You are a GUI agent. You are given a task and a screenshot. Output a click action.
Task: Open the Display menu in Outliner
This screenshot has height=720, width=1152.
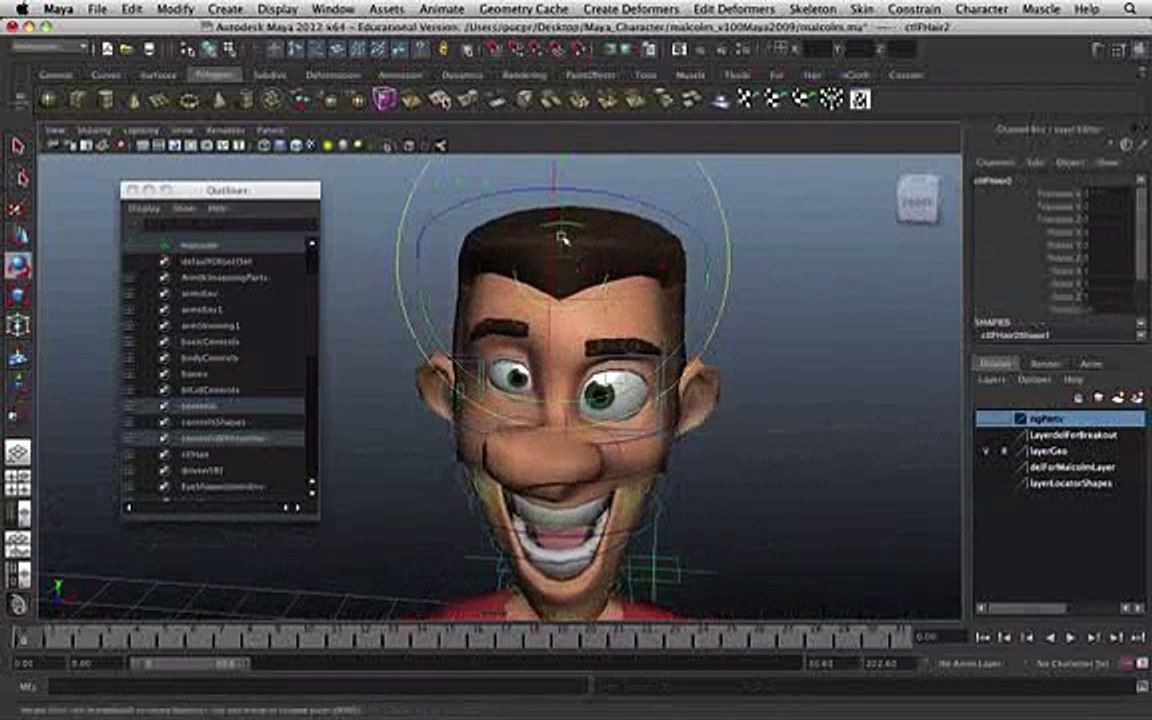click(x=144, y=209)
